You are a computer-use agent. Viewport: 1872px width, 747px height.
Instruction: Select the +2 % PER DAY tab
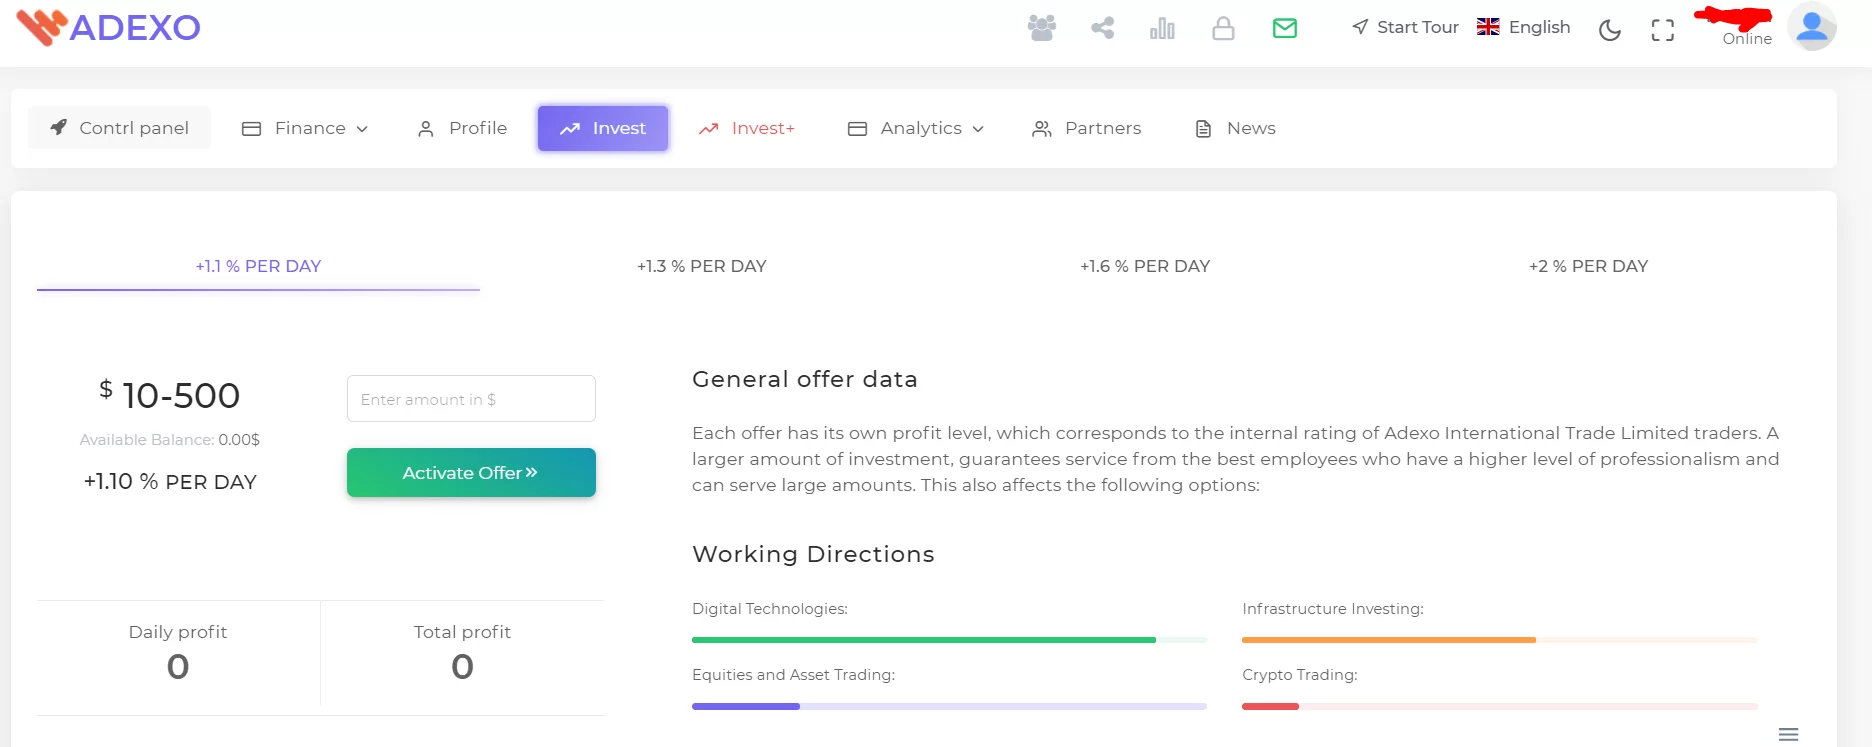(x=1589, y=266)
